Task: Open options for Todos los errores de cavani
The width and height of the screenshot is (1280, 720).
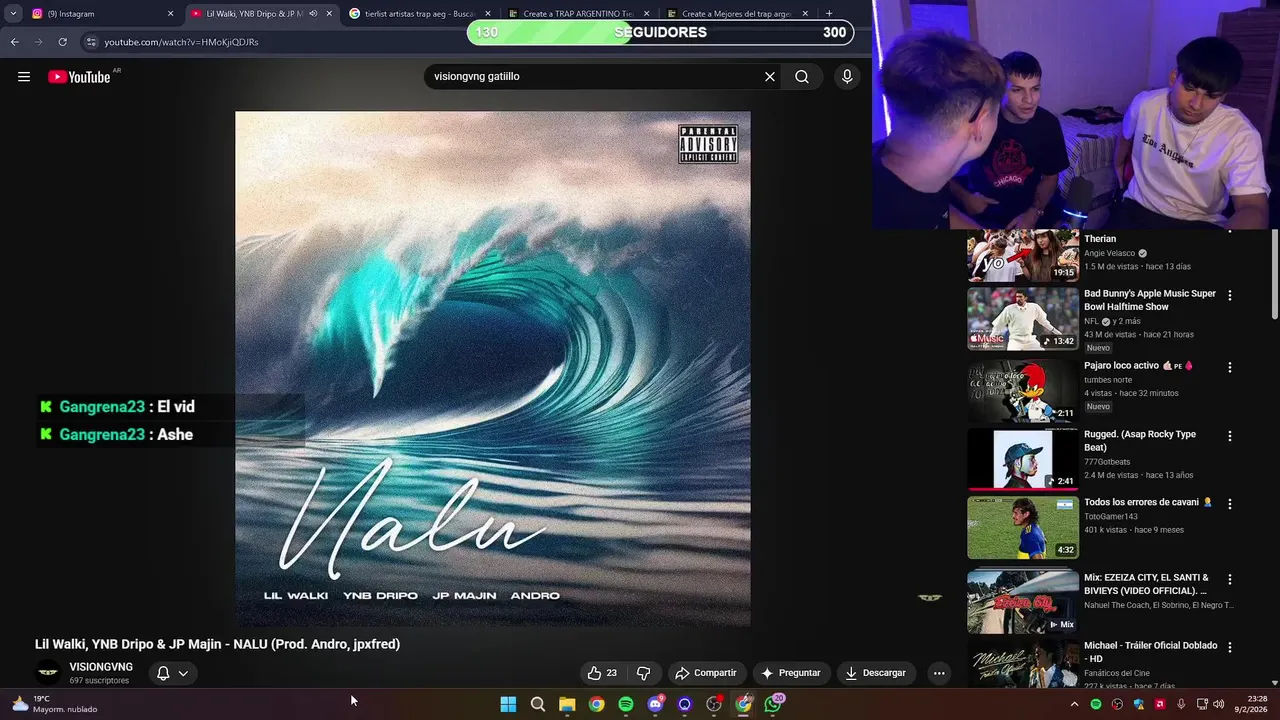Action: [x=1230, y=504]
